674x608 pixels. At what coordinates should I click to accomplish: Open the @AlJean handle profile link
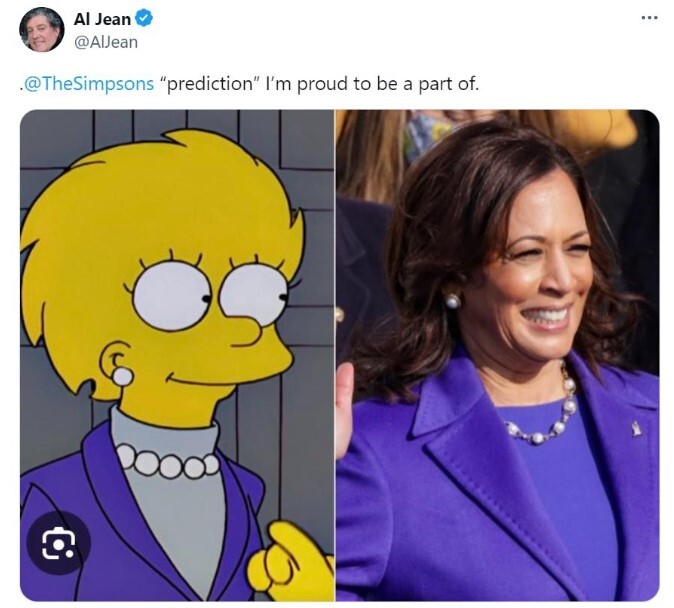tap(106, 42)
